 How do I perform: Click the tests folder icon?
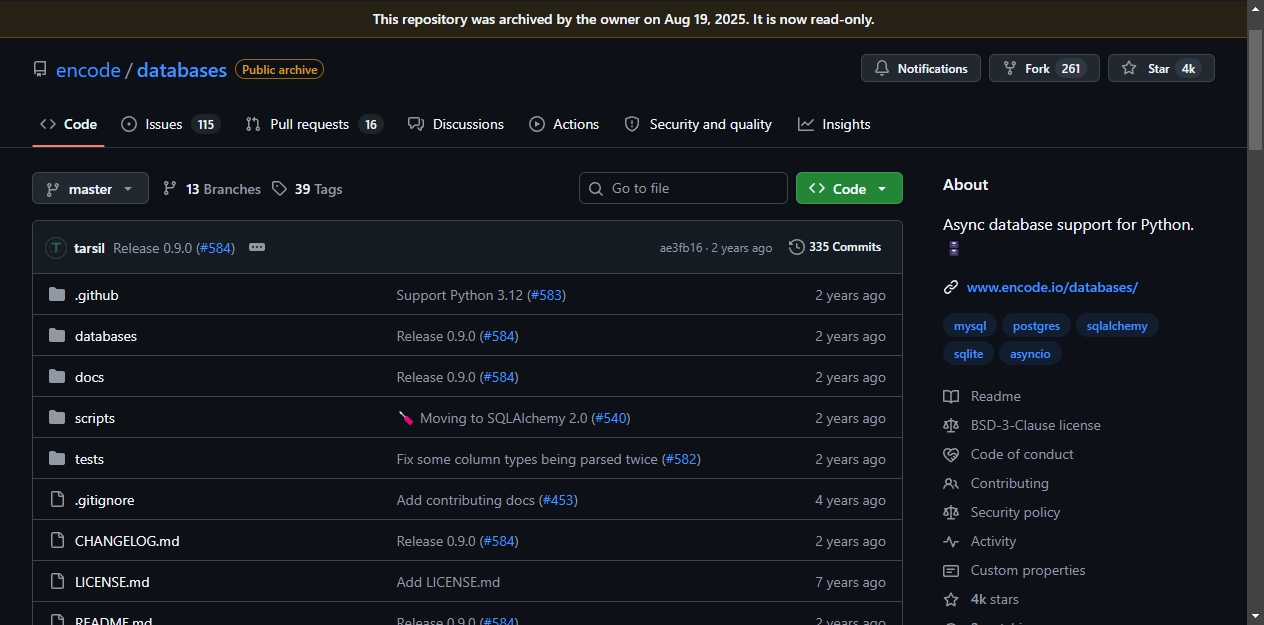tap(57, 459)
